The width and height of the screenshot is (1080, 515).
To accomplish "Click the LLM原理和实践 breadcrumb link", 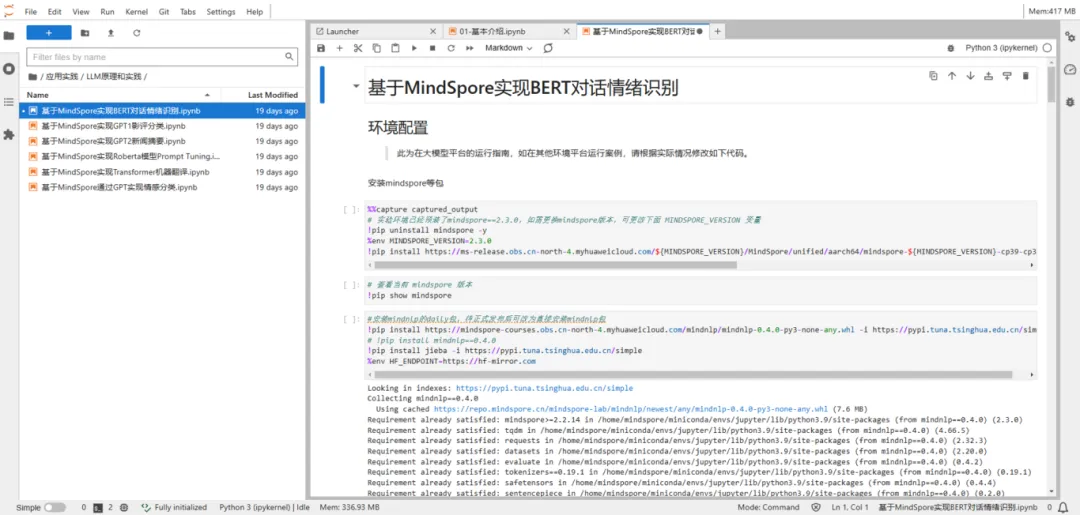I will pos(113,76).
